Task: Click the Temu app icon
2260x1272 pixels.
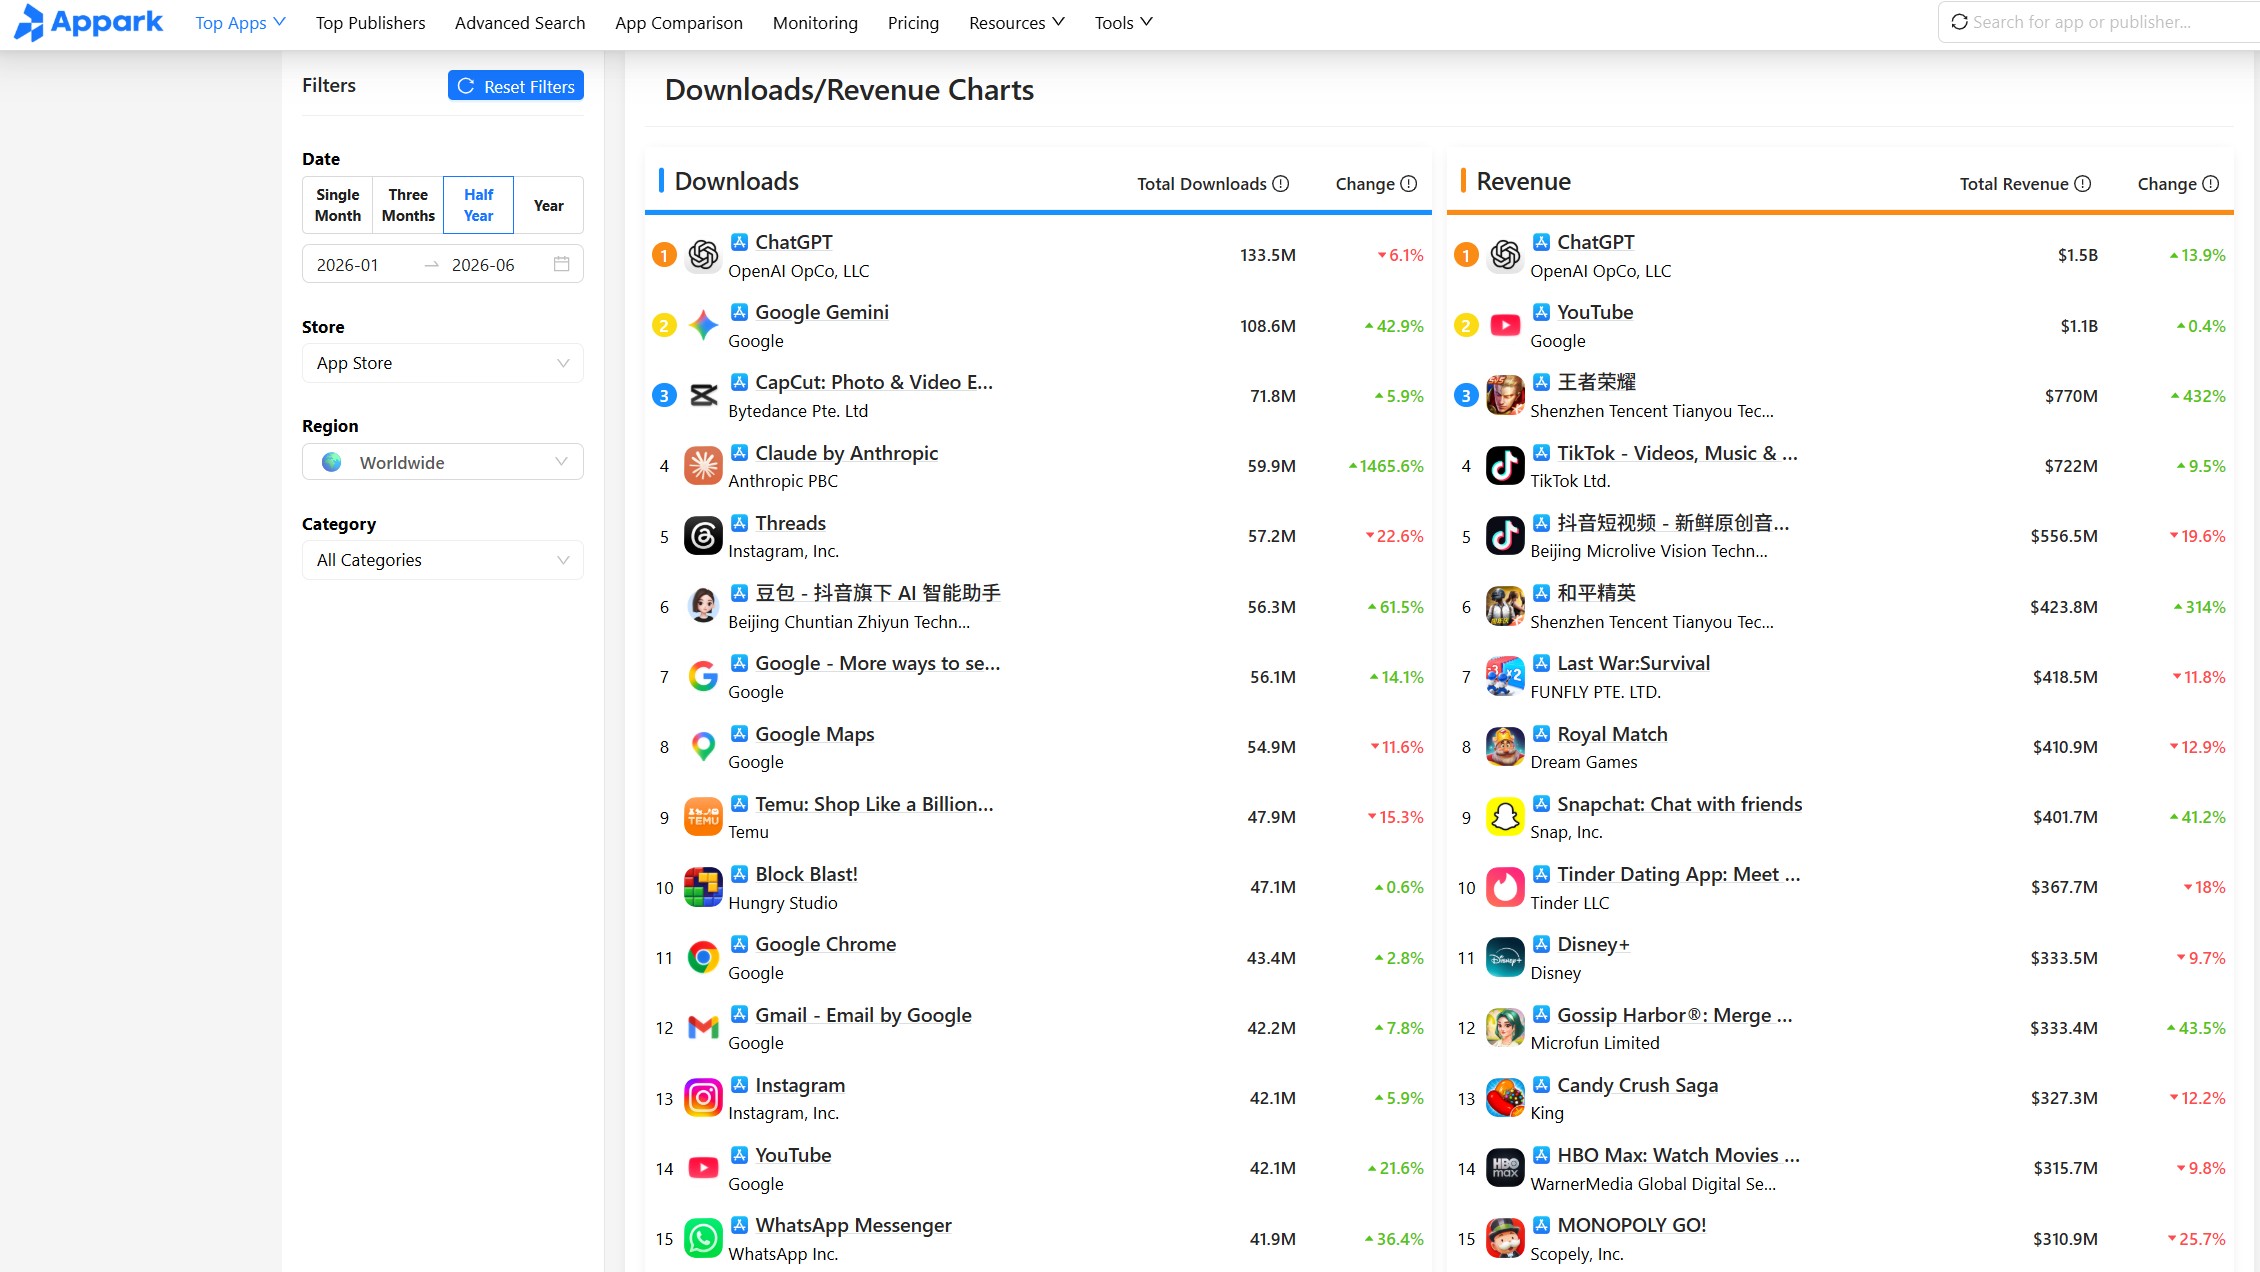Action: (703, 817)
